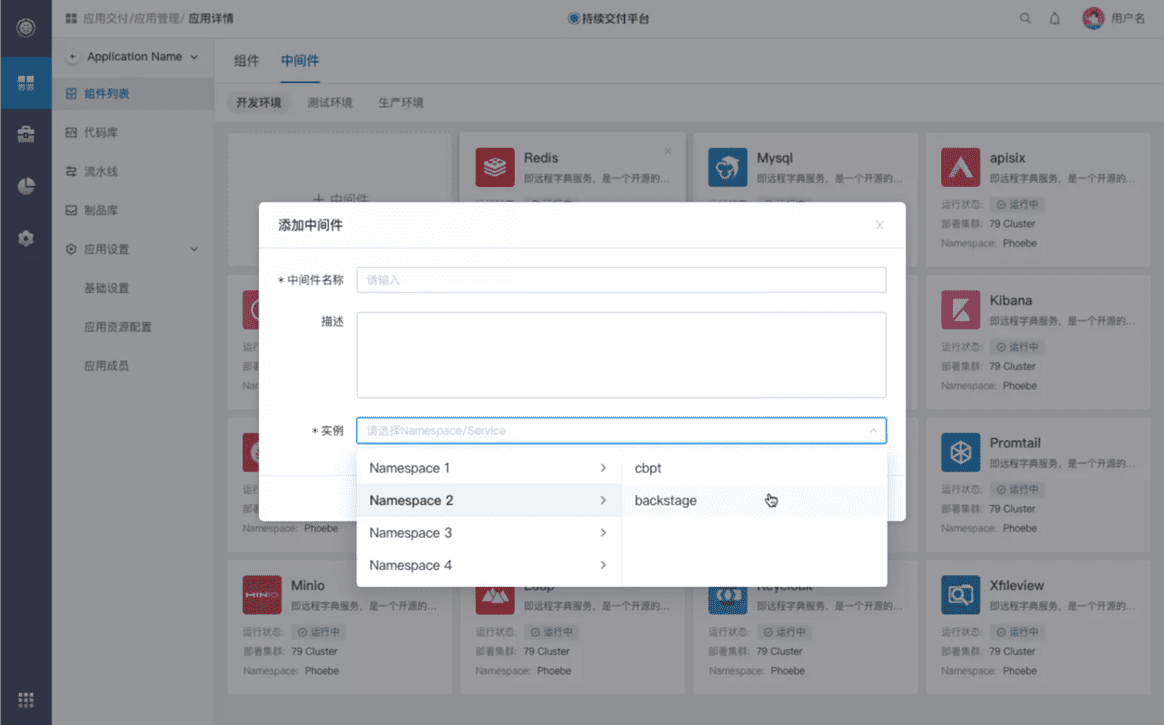Screen dimensions: 1164x725
Task: Open the briefcase icon in left rail
Action: 26,134
